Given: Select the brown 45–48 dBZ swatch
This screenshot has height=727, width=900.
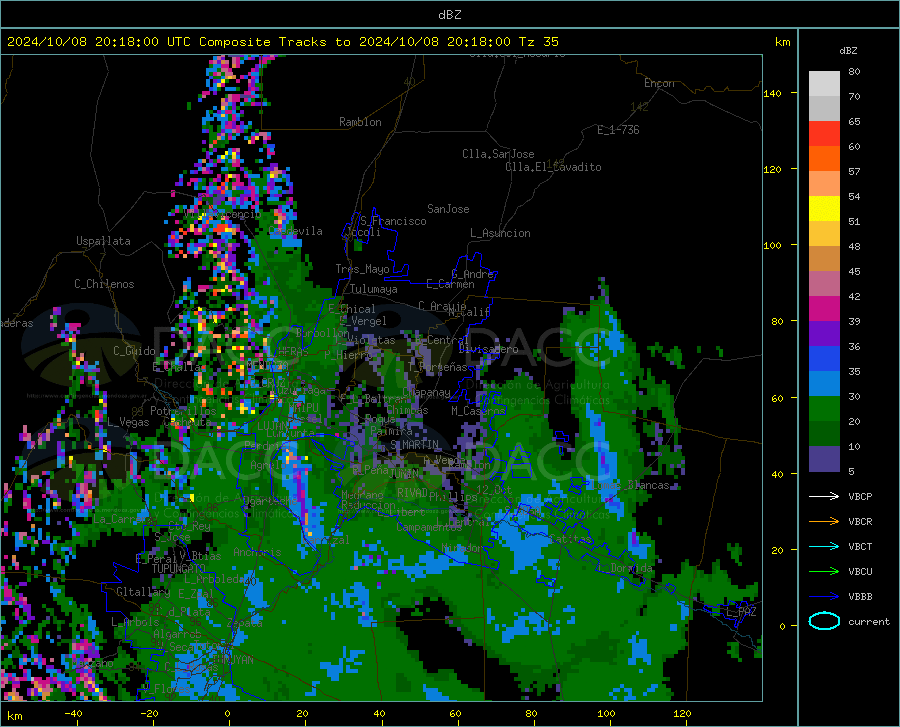Looking at the screenshot, I should (824, 259).
